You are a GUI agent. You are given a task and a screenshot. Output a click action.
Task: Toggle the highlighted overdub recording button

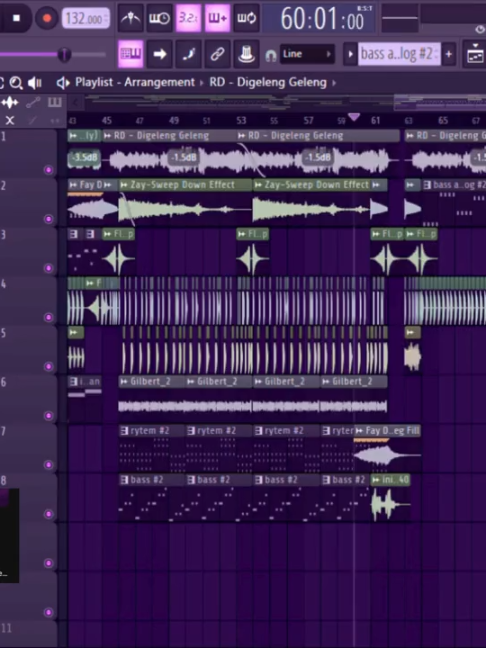217,18
